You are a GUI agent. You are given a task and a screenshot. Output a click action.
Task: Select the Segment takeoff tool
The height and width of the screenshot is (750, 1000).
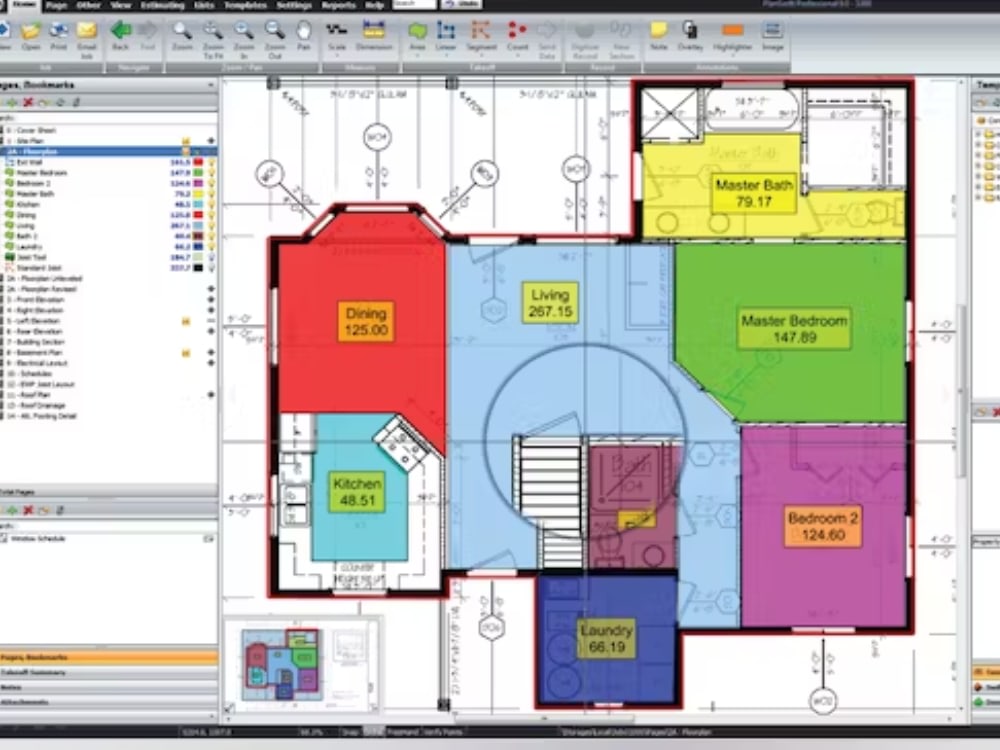[482, 36]
